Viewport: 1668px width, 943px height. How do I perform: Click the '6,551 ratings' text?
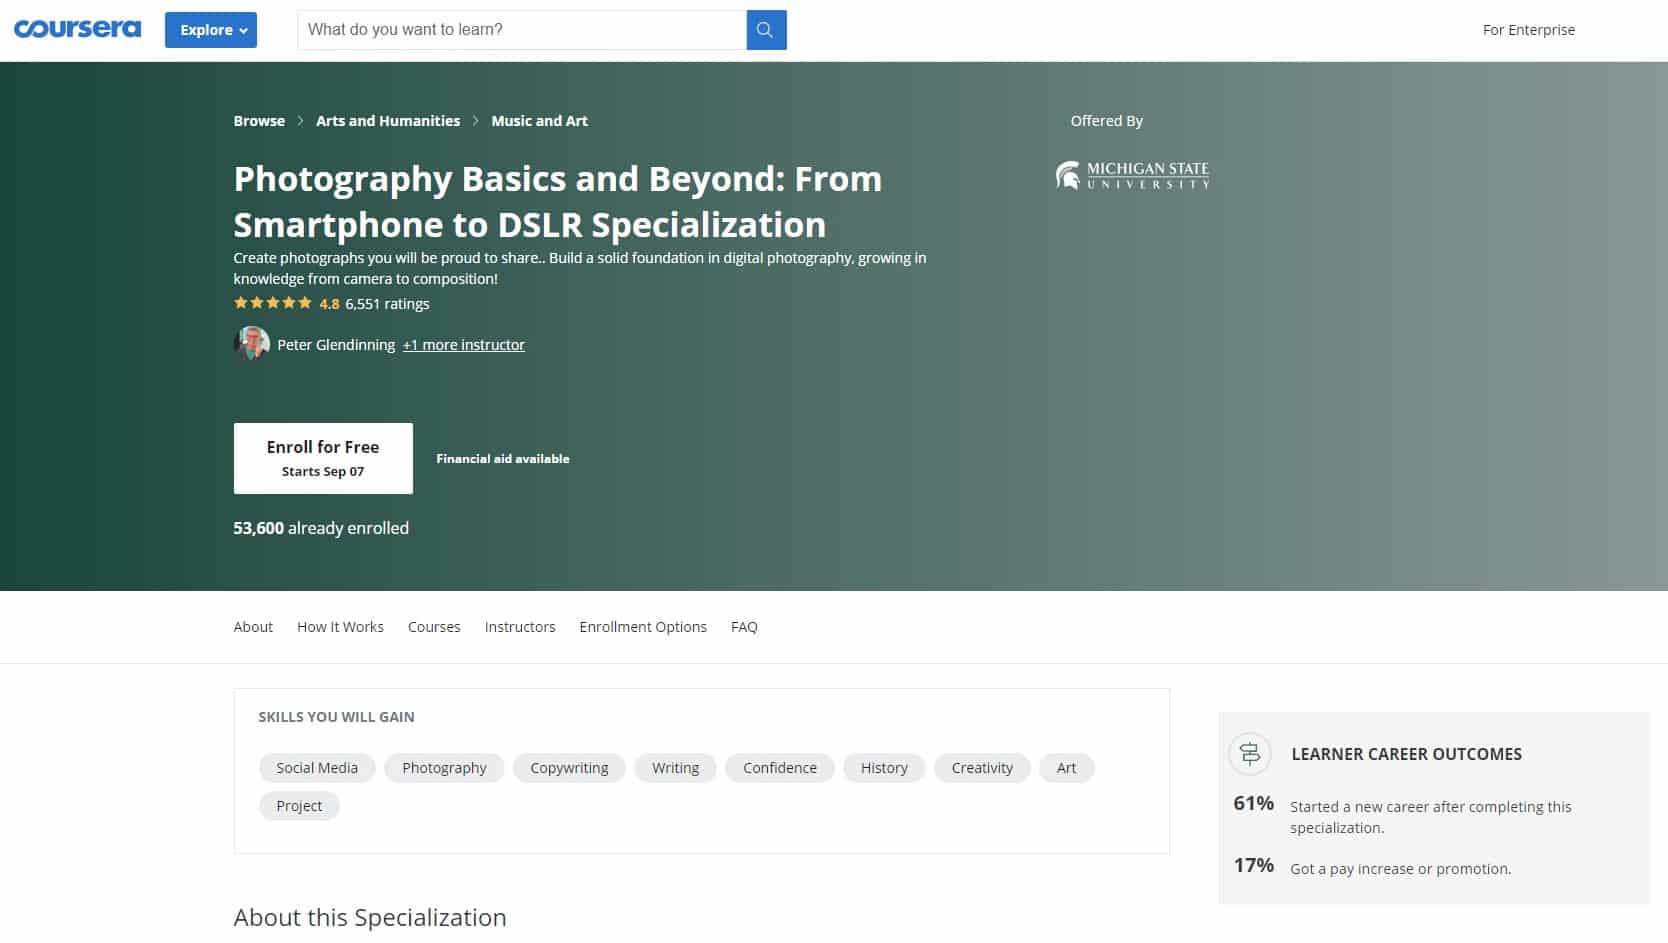387,304
